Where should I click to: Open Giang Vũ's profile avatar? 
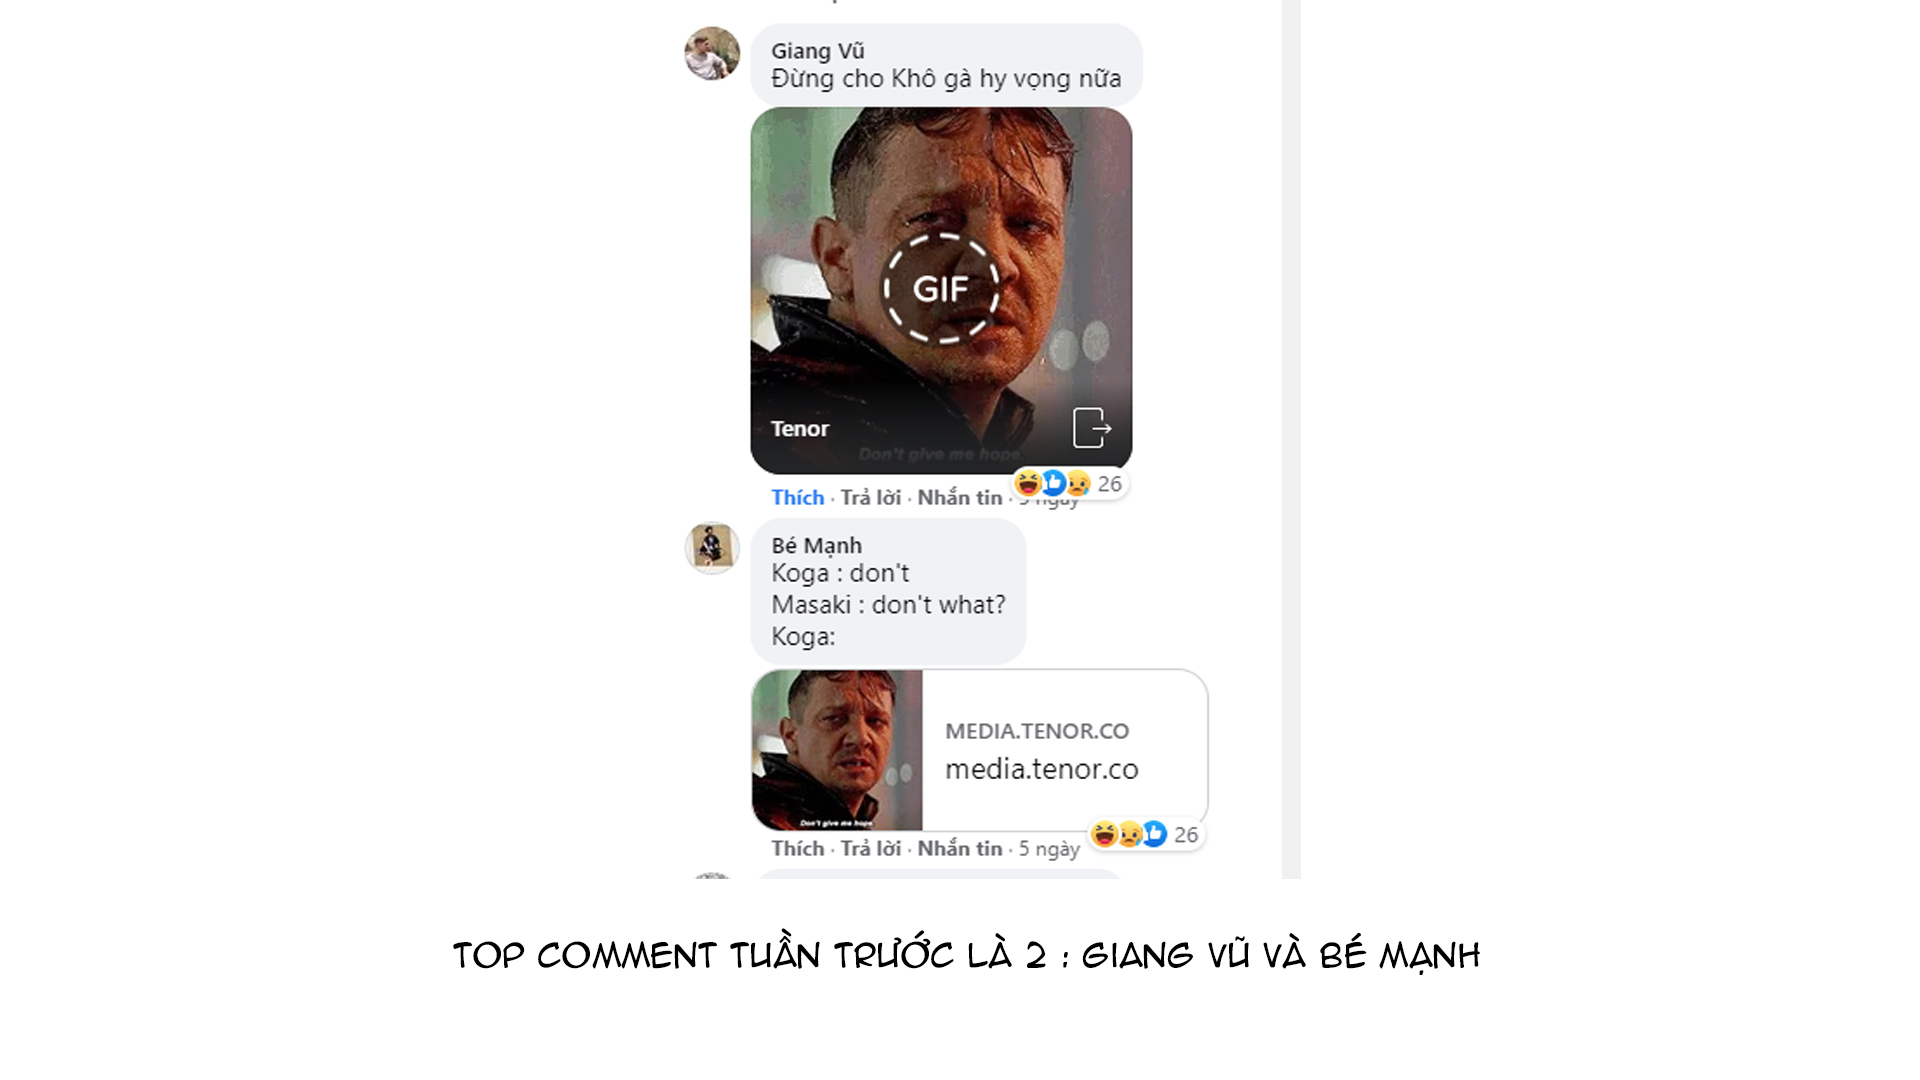[x=712, y=53]
